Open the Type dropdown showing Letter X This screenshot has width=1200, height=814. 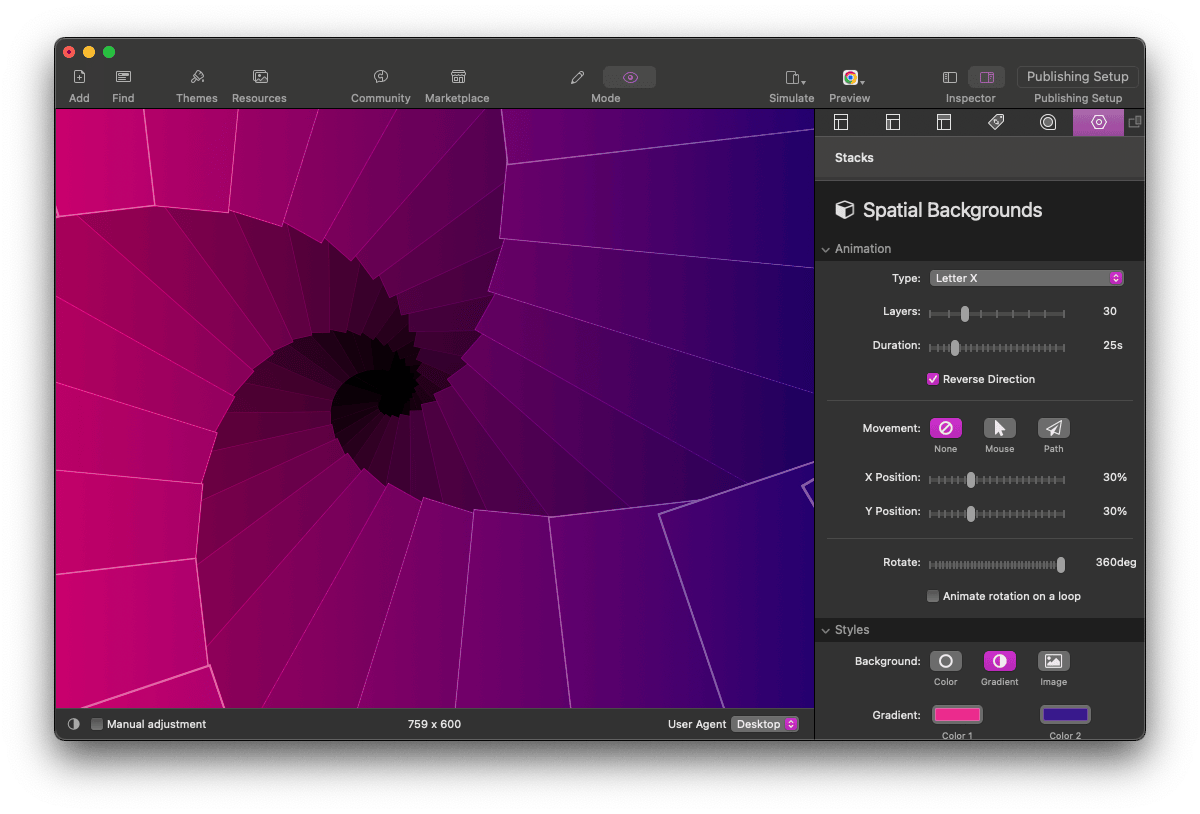point(1027,278)
